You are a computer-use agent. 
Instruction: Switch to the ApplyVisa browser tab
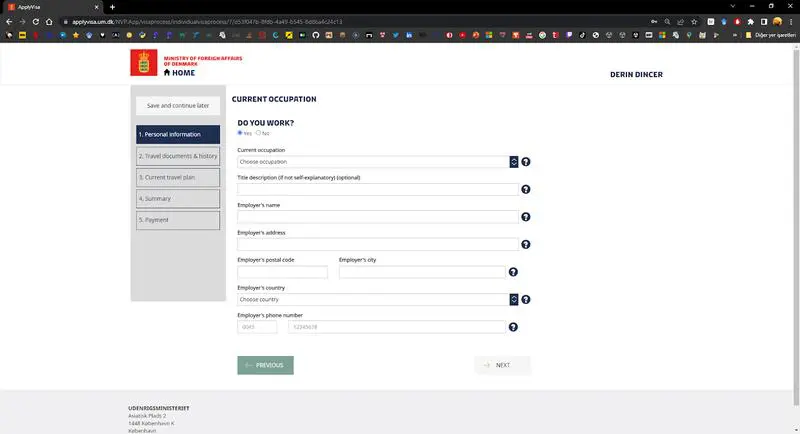51,7
